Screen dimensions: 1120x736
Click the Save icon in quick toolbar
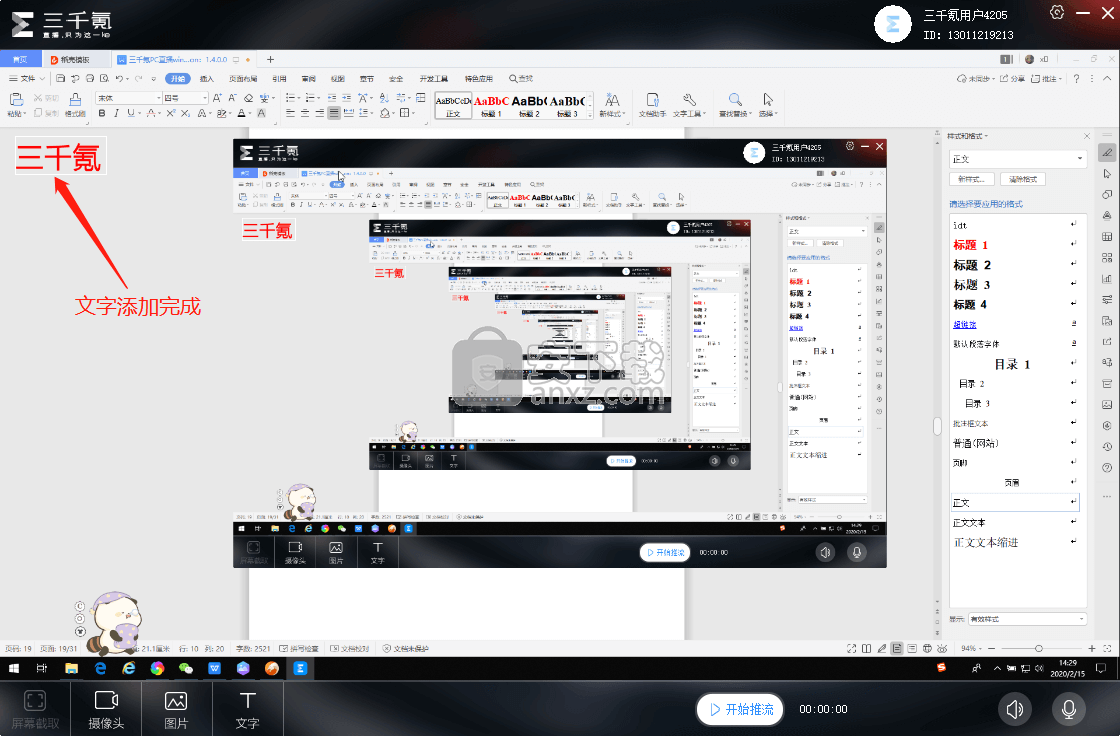pyautogui.click(x=61, y=79)
